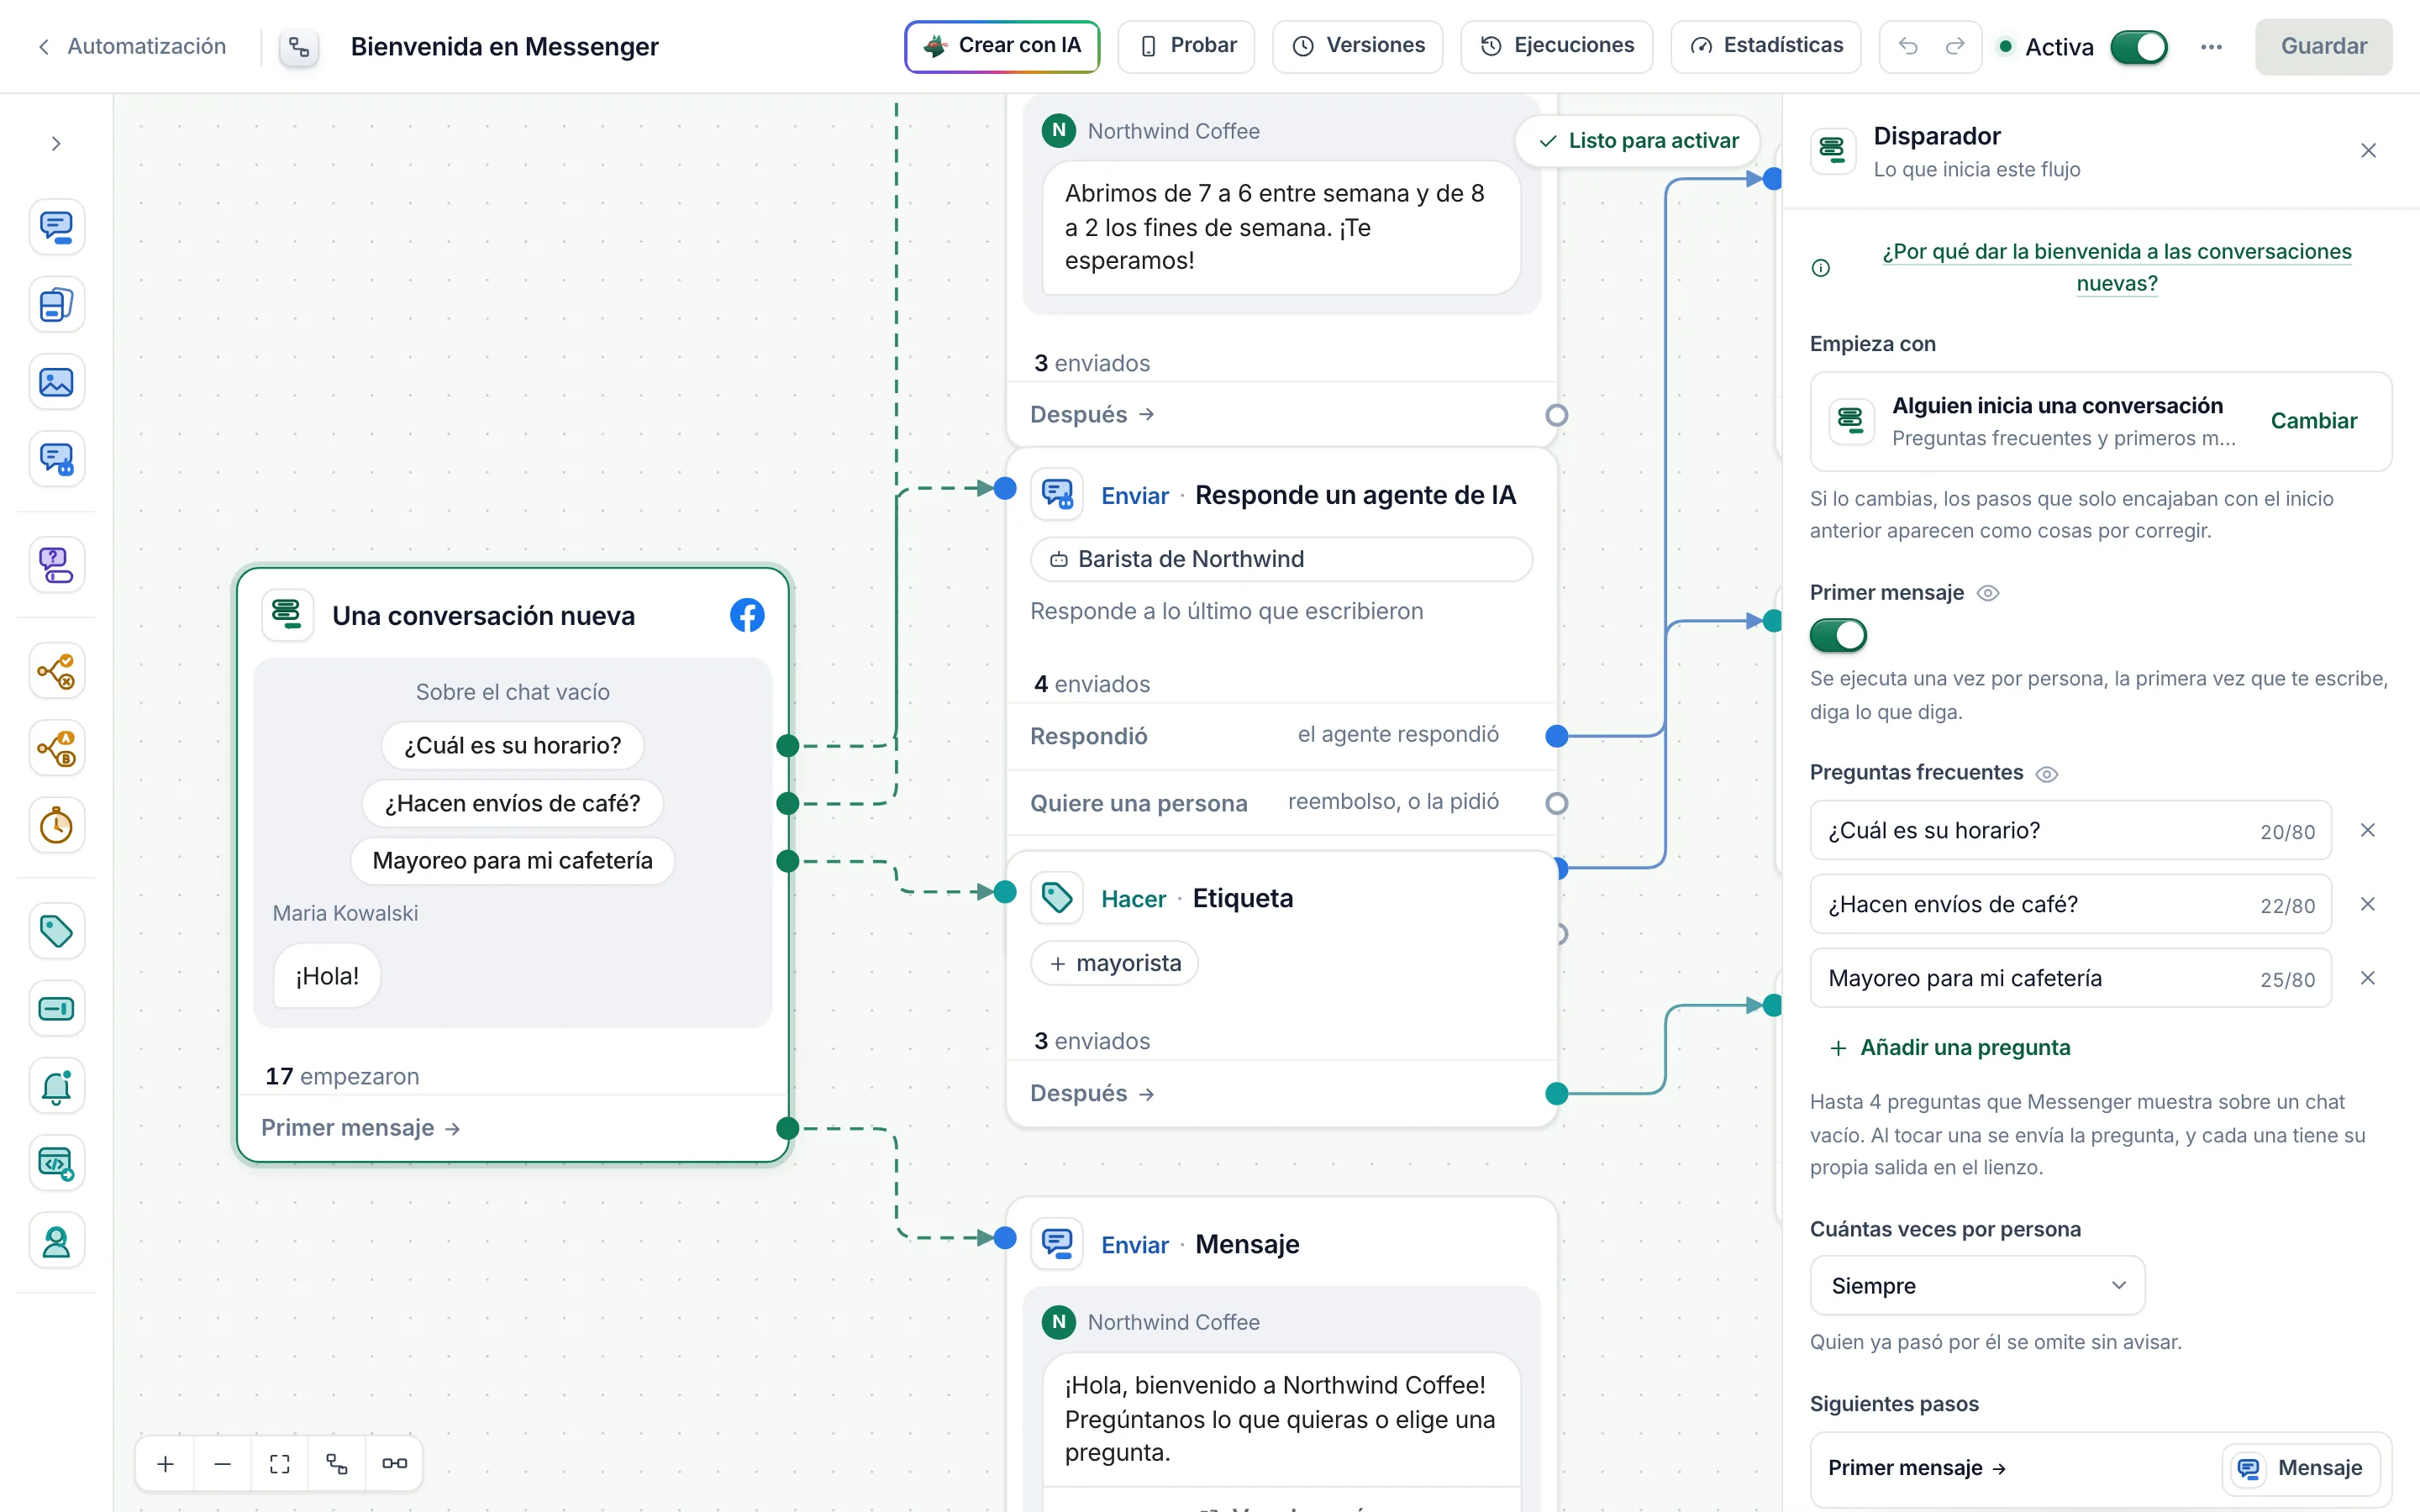Screen dimensions: 2420x1512
Task: Add an image step from the sidebar
Action: [56, 382]
